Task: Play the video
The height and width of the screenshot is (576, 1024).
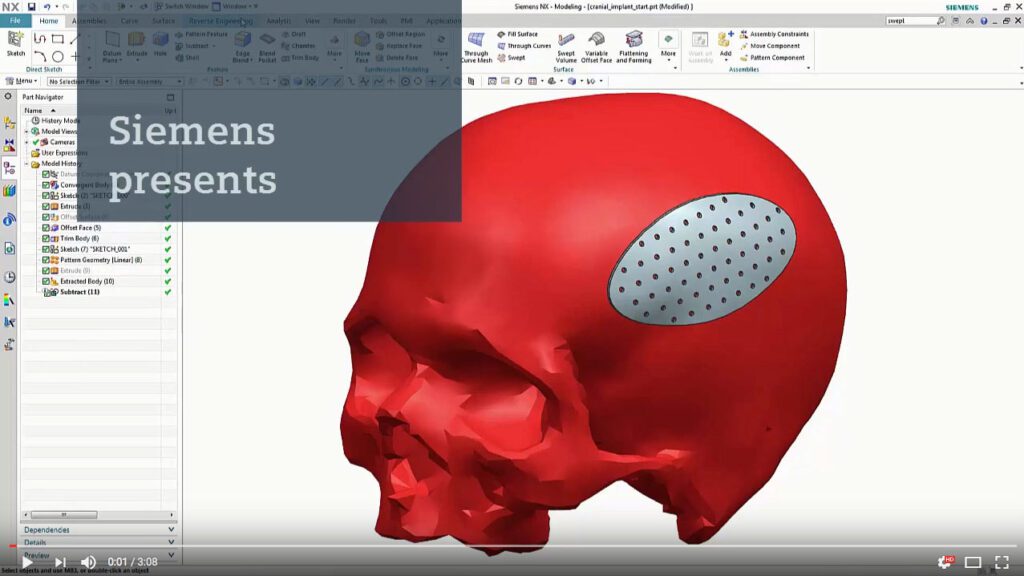Action: point(27,562)
